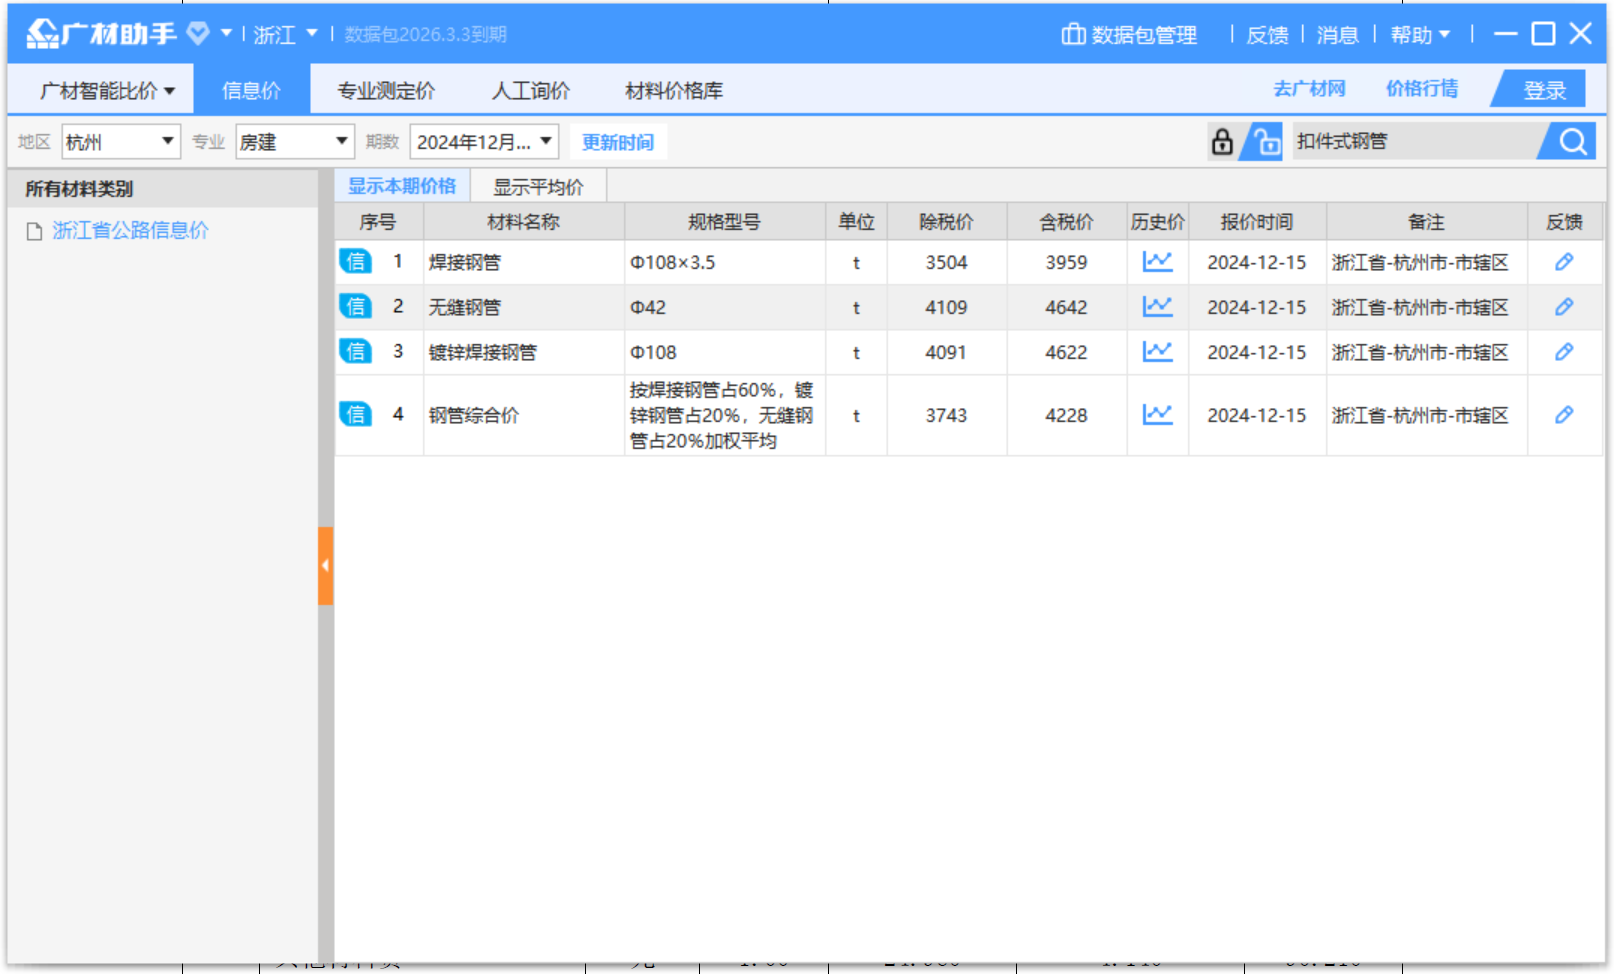Open 数据包管理 via its briefcase icon

1072,33
